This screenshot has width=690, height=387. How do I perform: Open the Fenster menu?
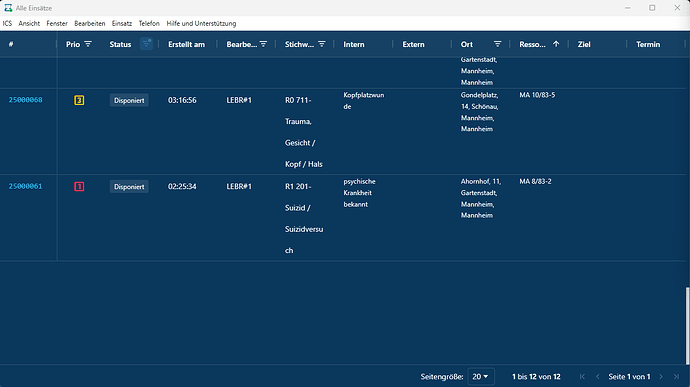[57, 23]
